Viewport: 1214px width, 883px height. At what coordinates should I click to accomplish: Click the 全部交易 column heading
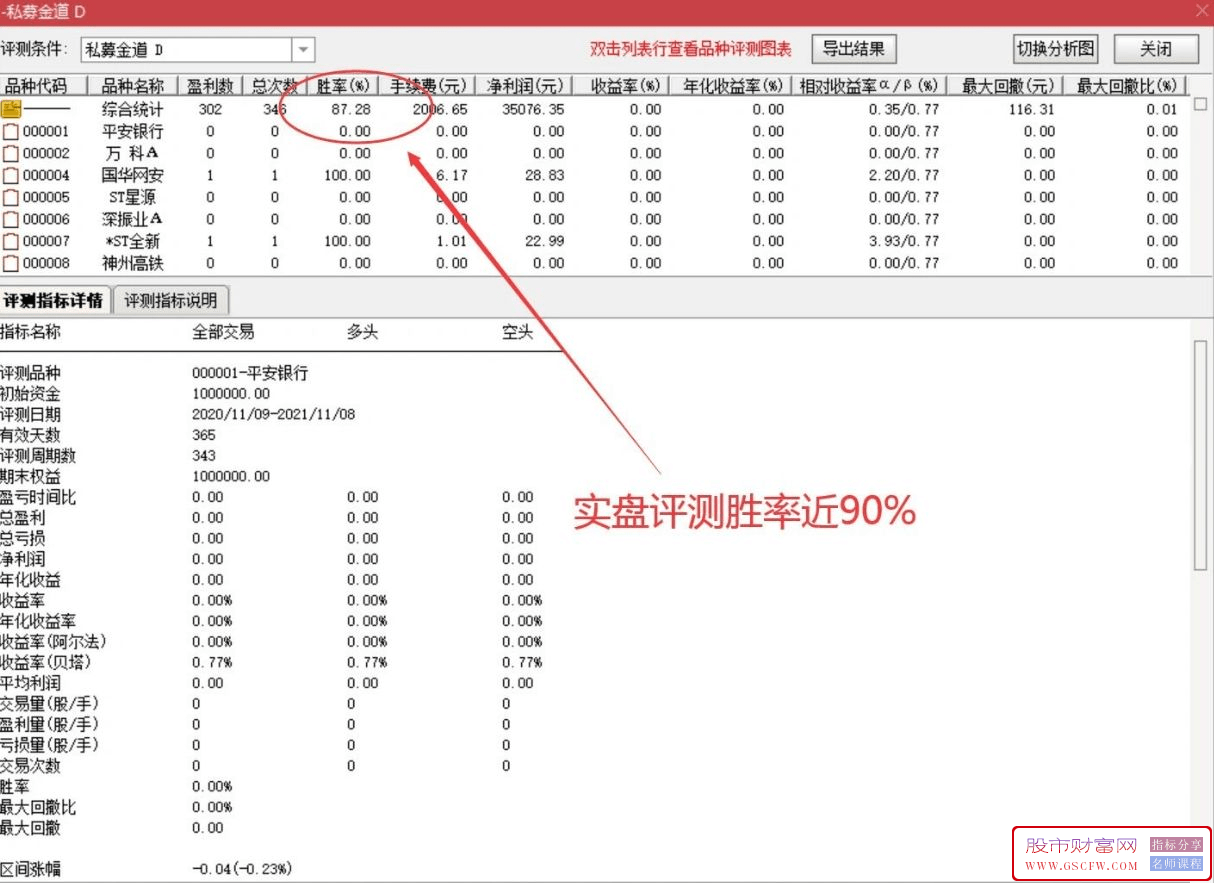(x=223, y=332)
